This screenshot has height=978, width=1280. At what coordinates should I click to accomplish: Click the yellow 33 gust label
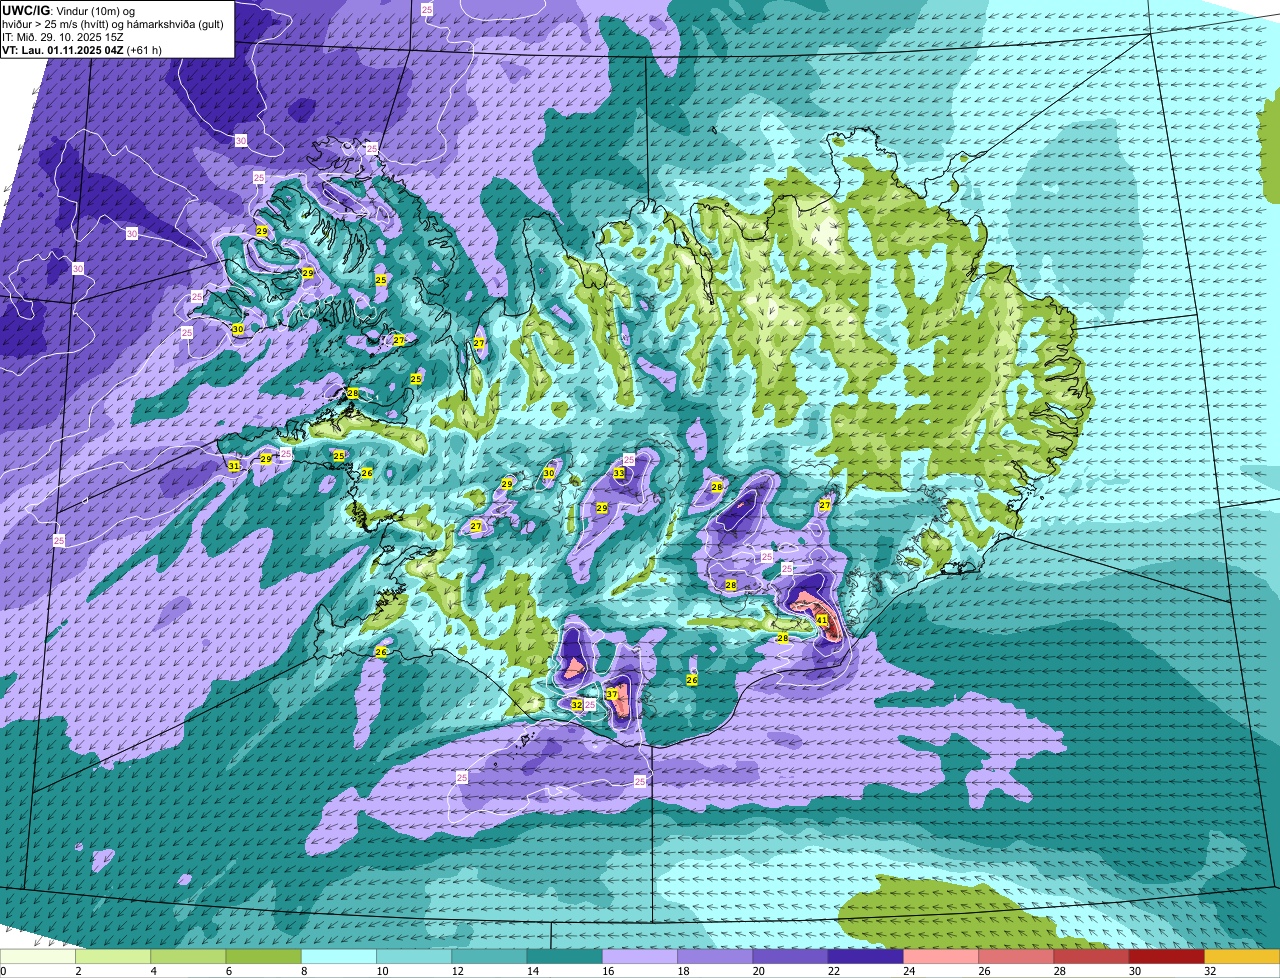[619, 473]
